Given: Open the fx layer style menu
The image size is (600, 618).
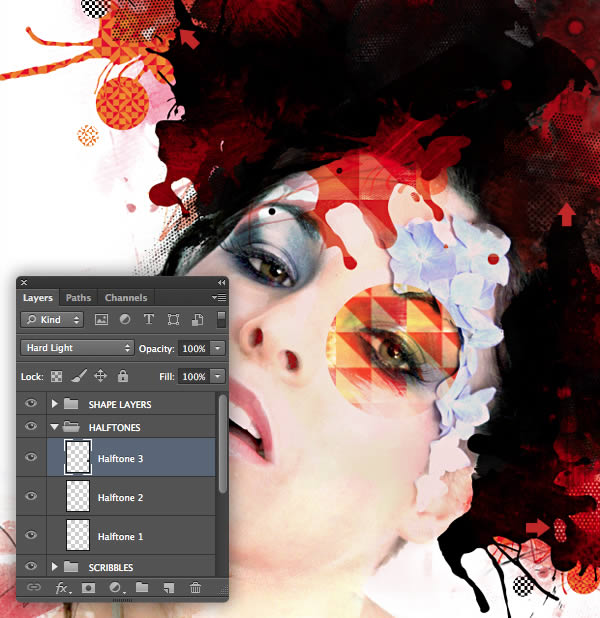Looking at the screenshot, I should (x=63, y=588).
